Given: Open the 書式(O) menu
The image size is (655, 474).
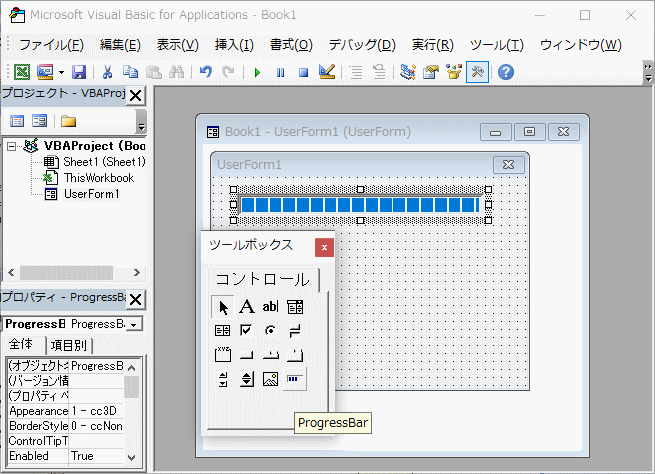Looking at the screenshot, I should tap(291, 45).
